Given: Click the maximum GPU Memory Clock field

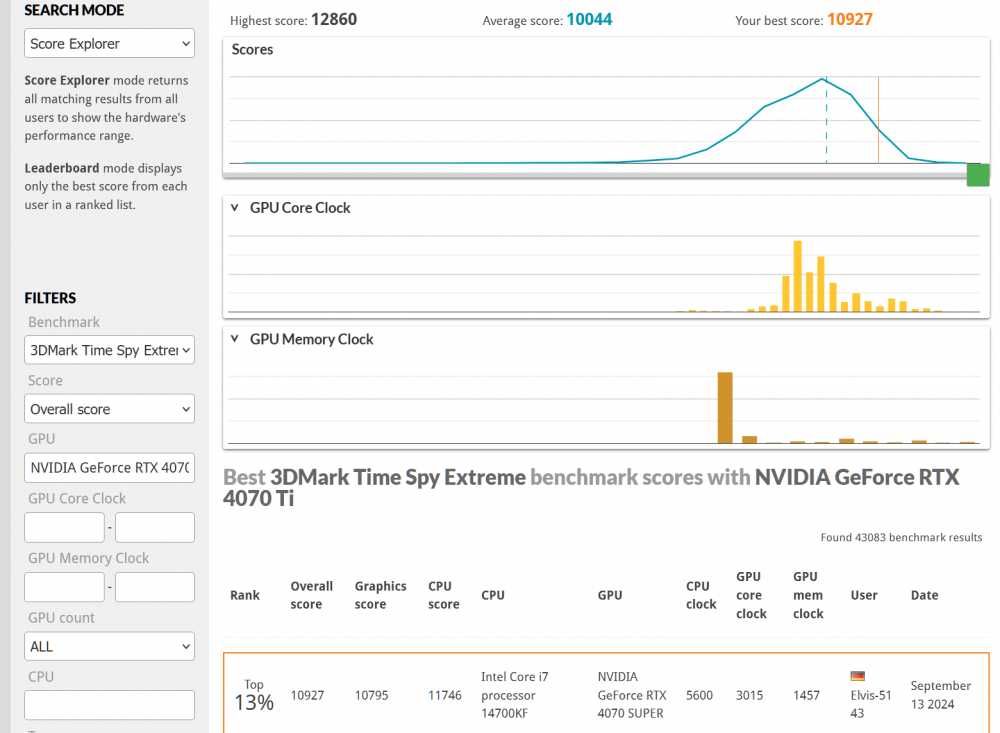Looking at the screenshot, I should (x=155, y=587).
